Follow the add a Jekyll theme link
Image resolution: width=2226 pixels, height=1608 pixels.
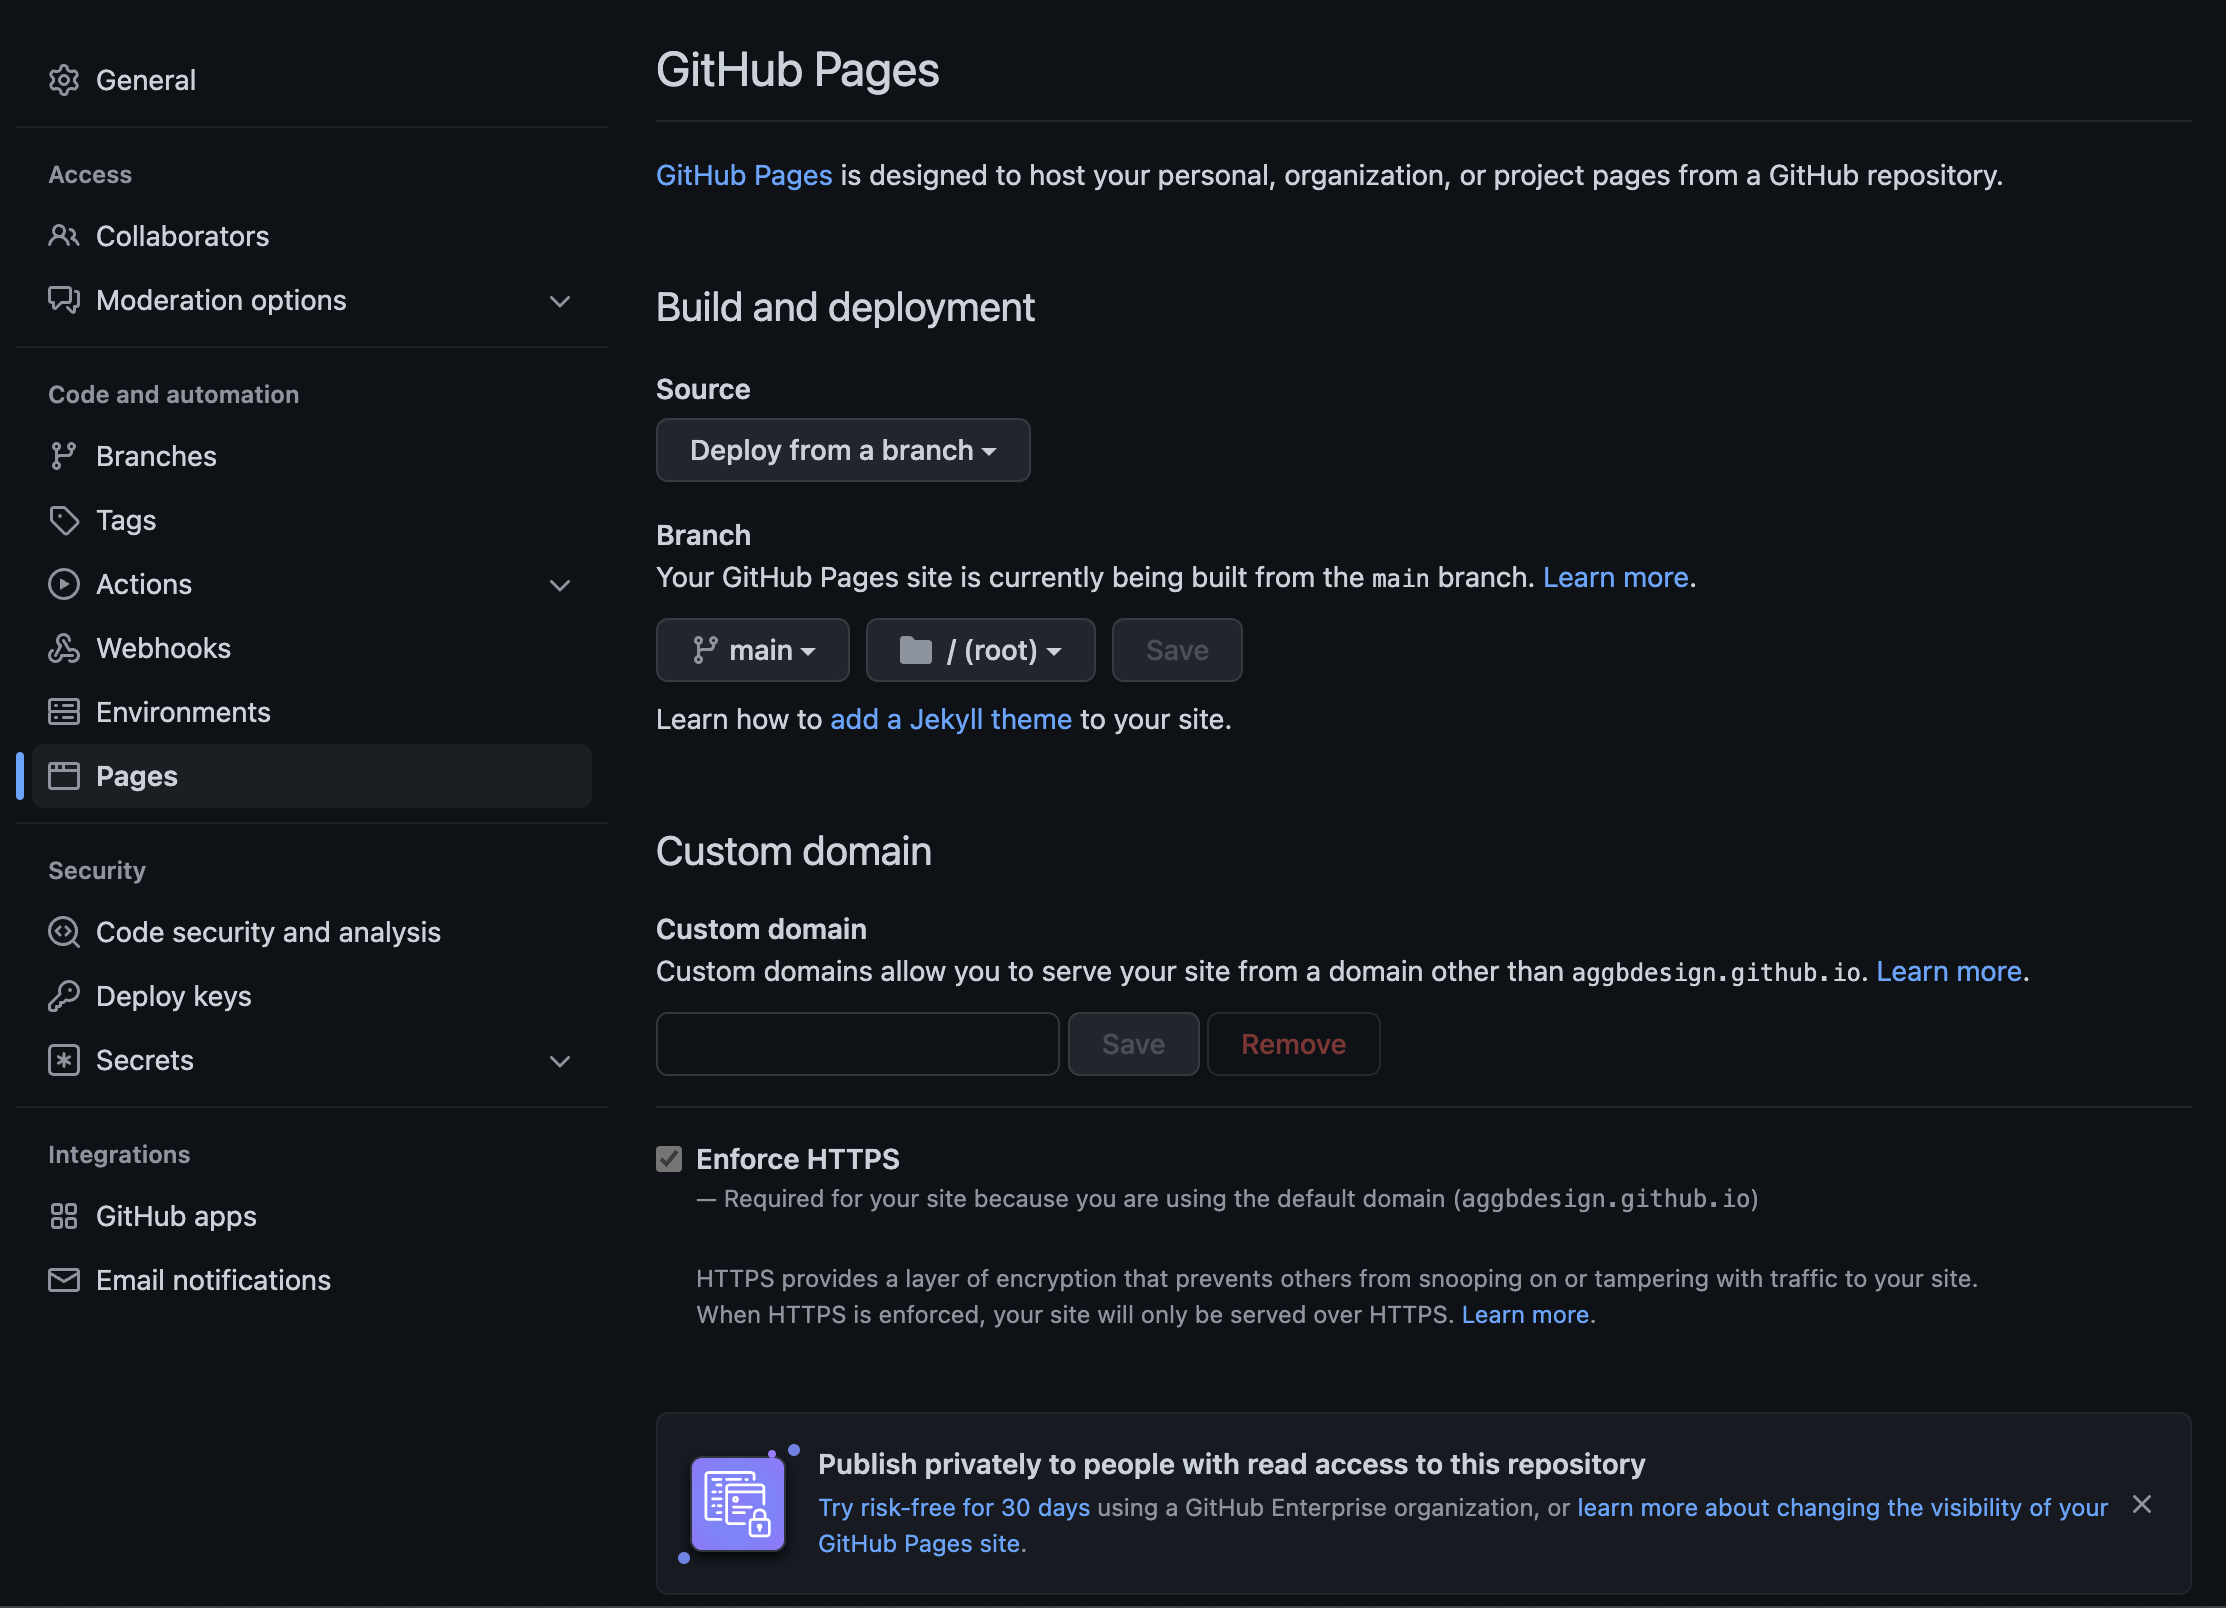point(951,719)
